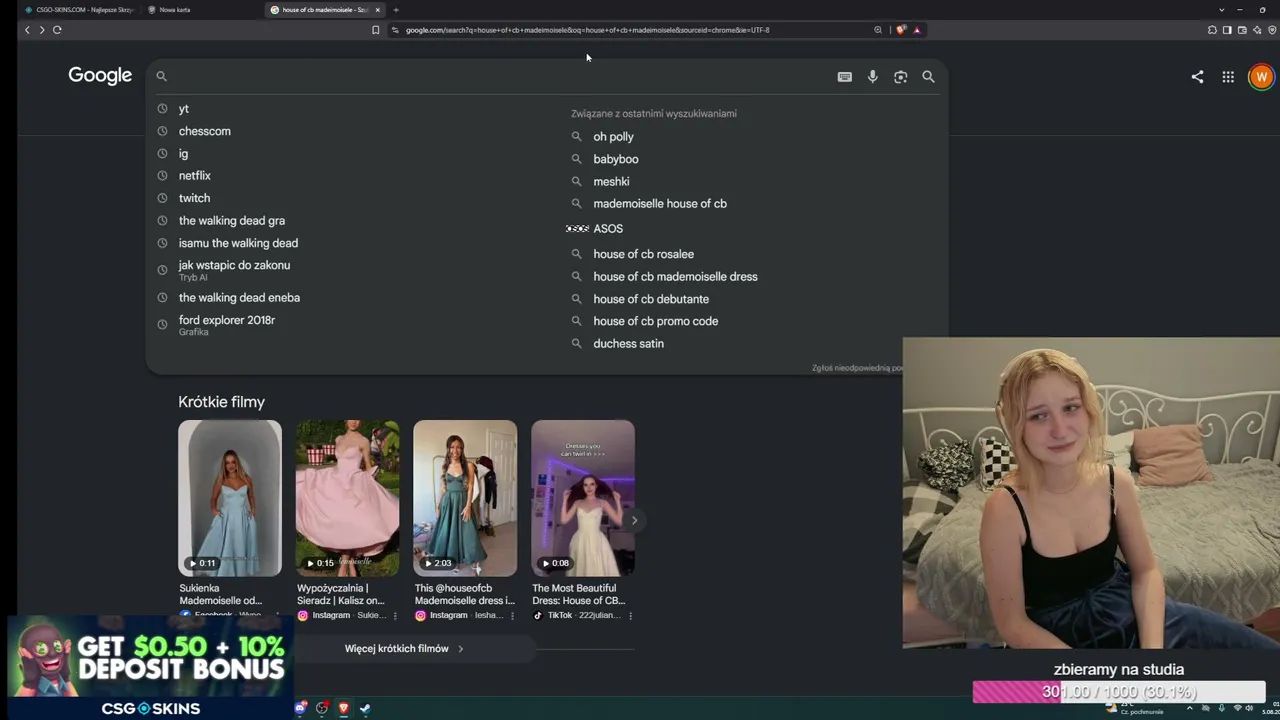Choose isamu the walking dead suggestion
The image size is (1280, 720).
pos(238,243)
